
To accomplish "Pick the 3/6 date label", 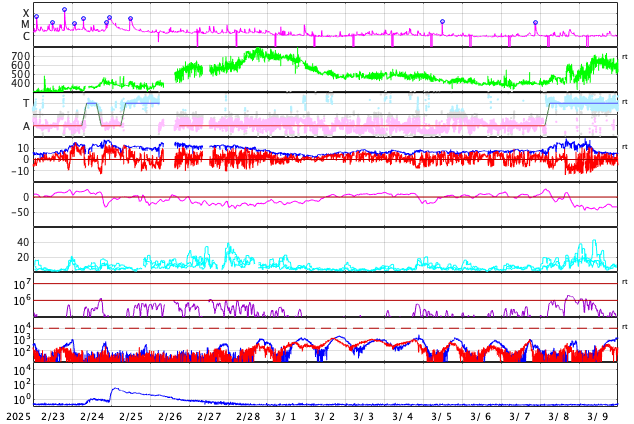I will pos(481,416).
